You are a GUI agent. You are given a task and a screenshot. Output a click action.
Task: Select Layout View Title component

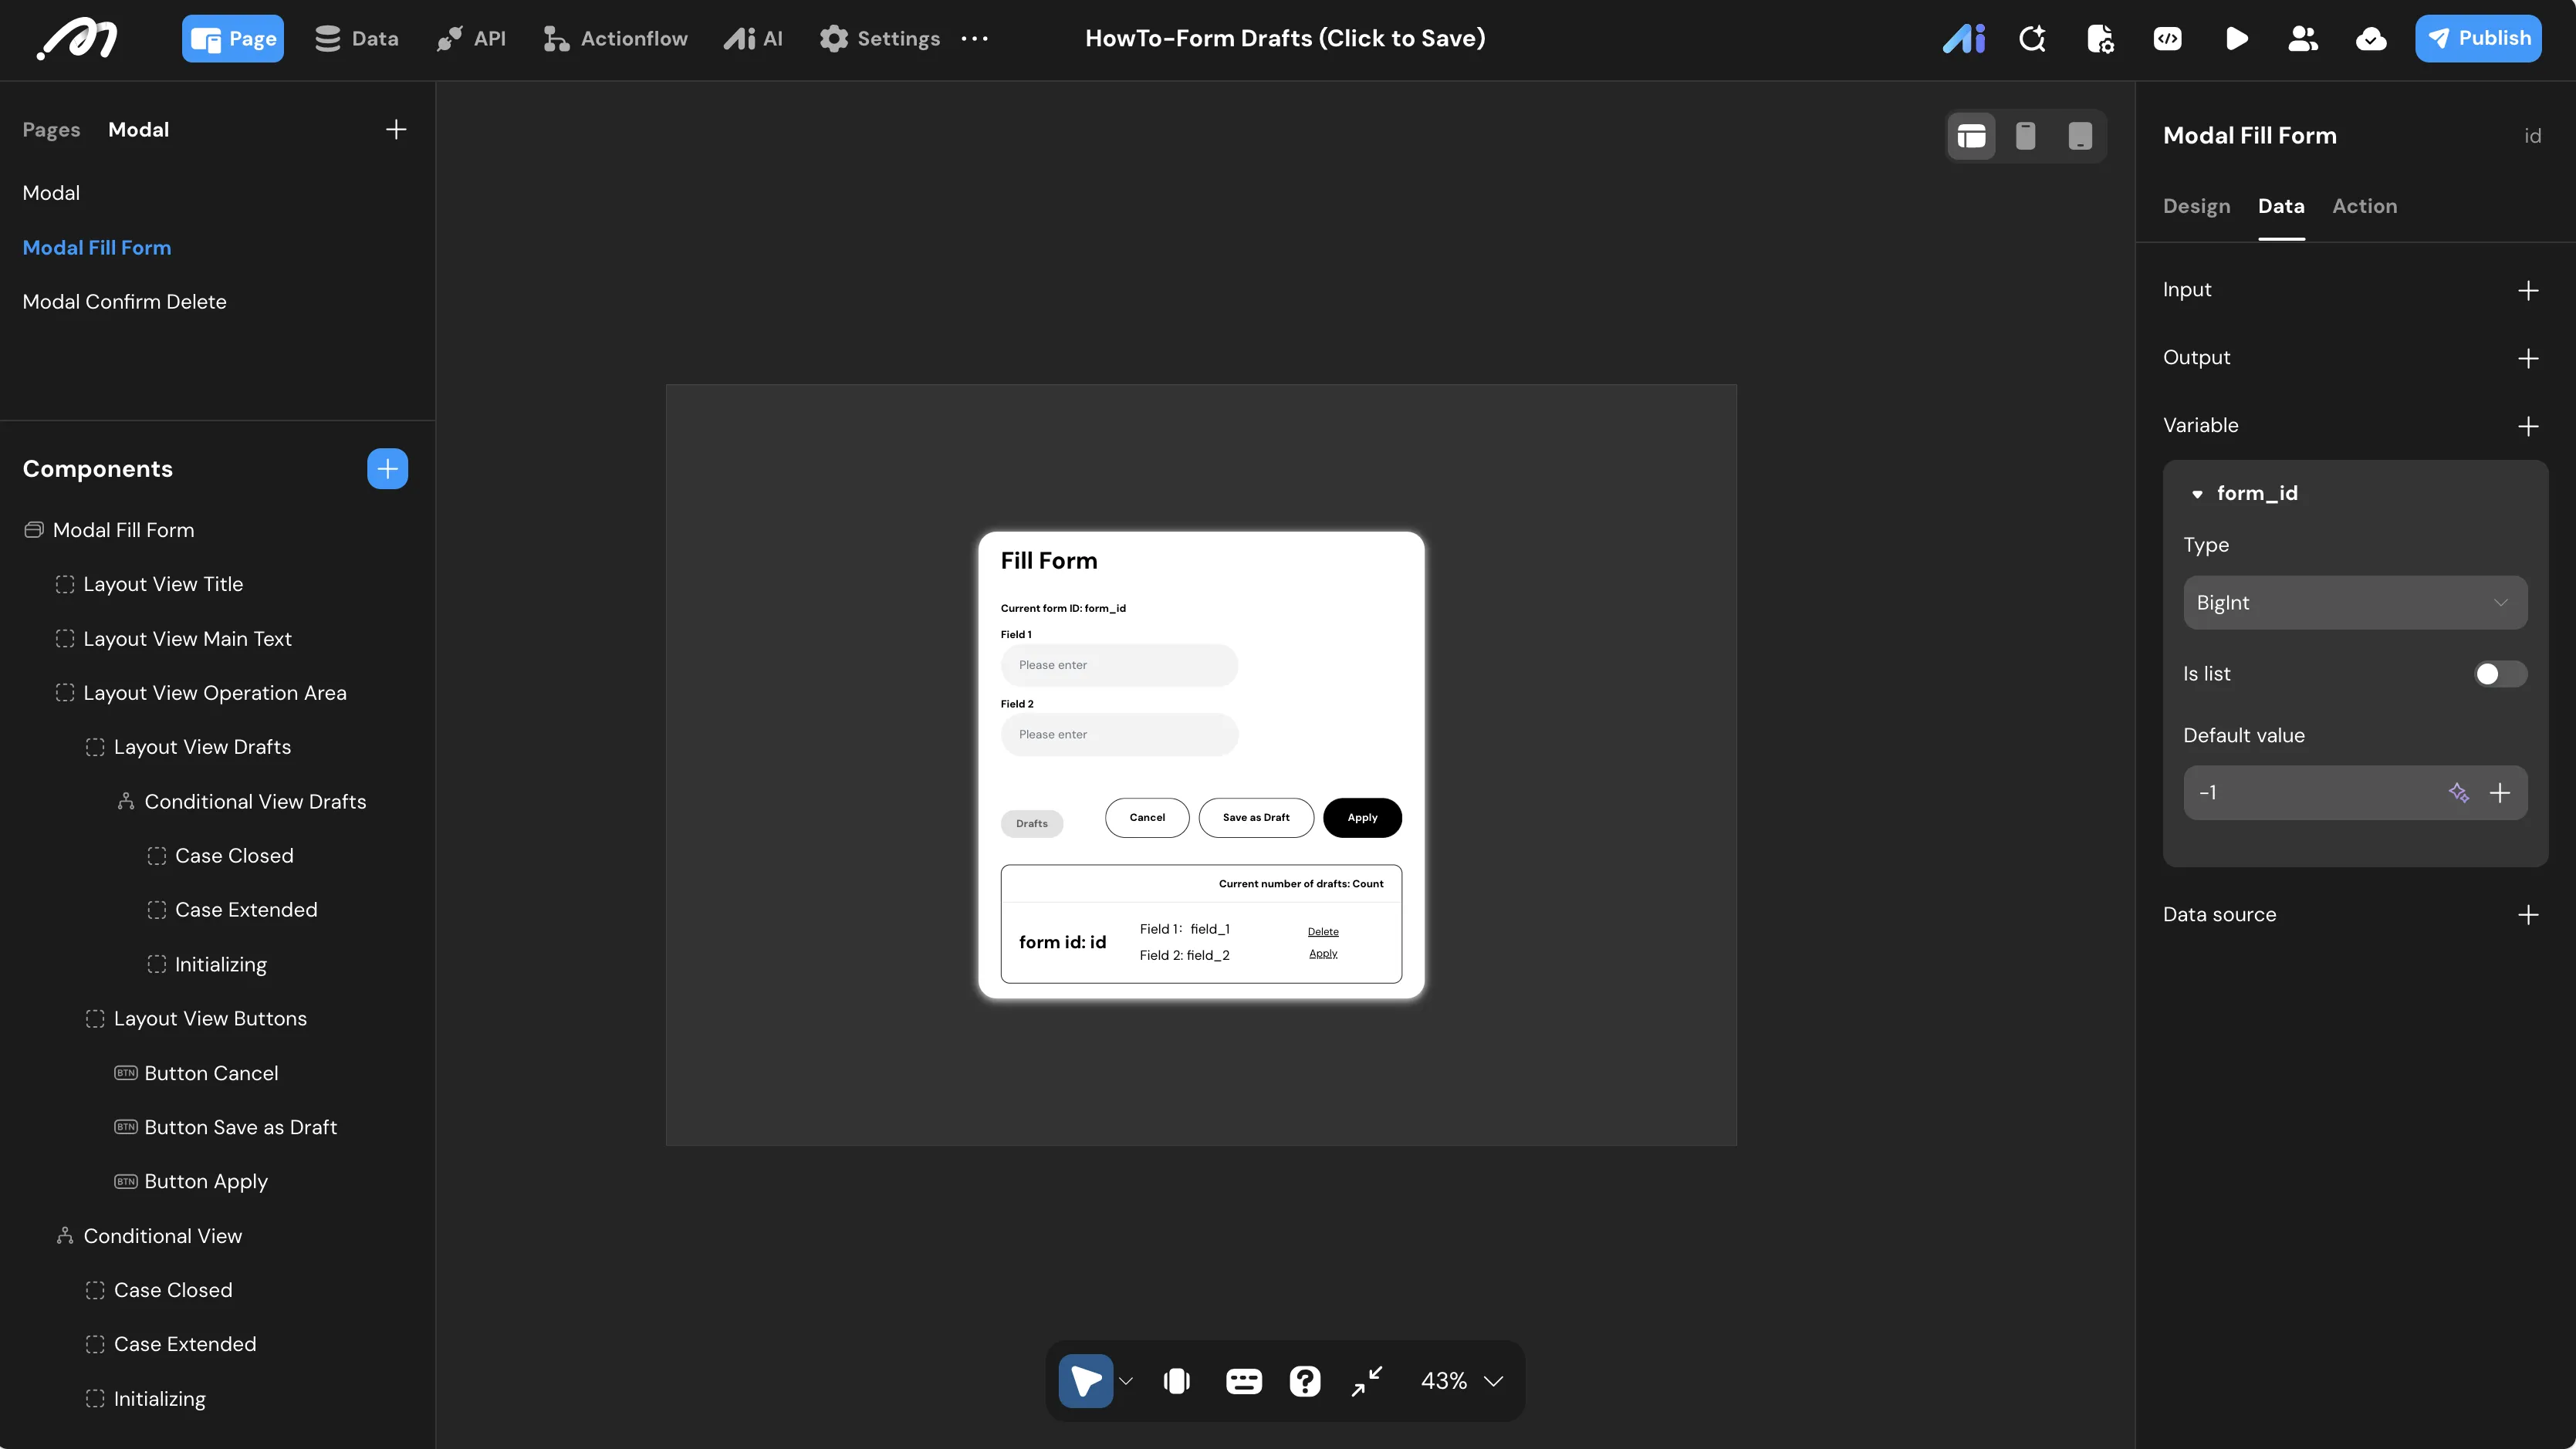coord(163,584)
